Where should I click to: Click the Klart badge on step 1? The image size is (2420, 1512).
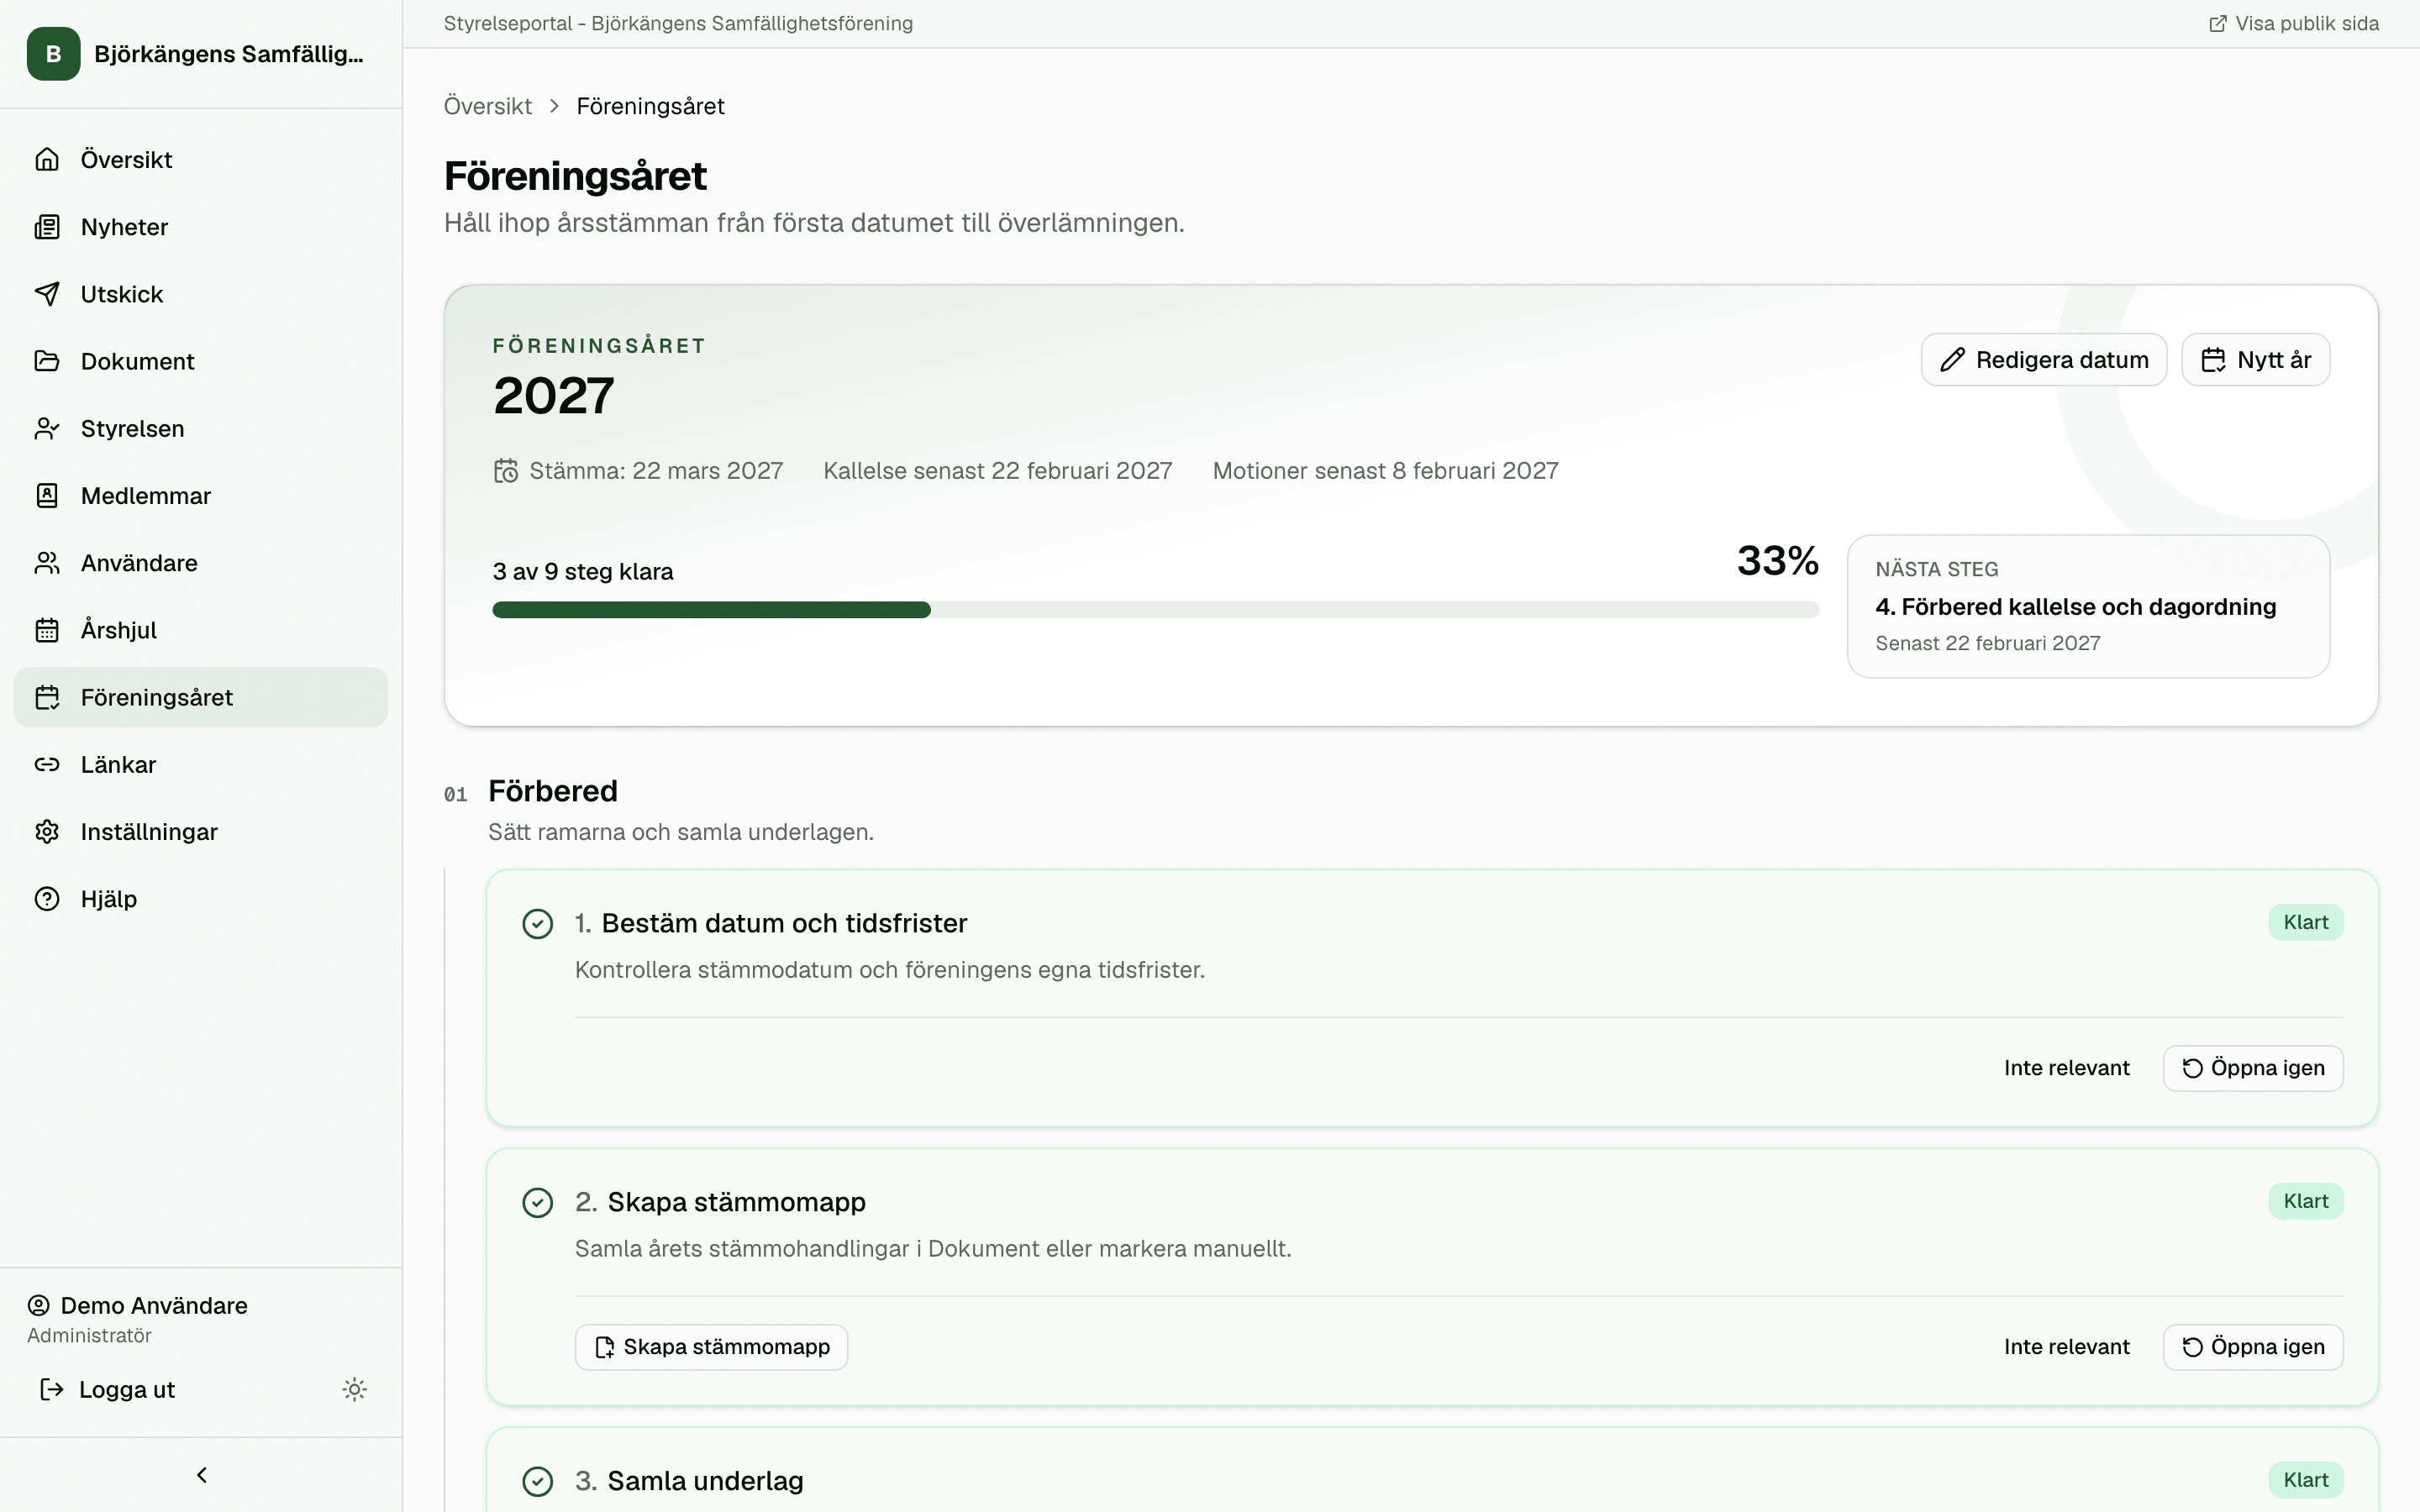pyautogui.click(x=2305, y=922)
